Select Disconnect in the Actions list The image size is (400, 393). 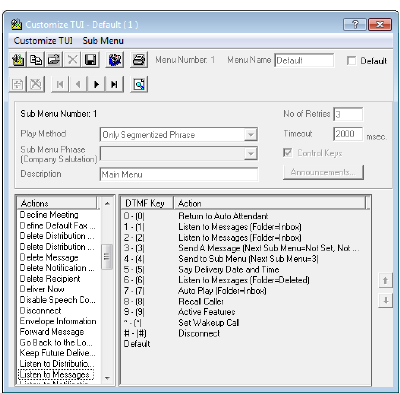point(40,310)
